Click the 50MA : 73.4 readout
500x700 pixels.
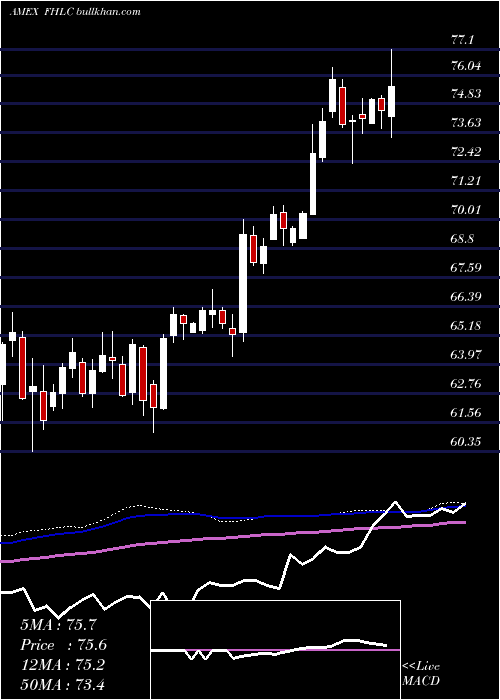tap(62, 684)
